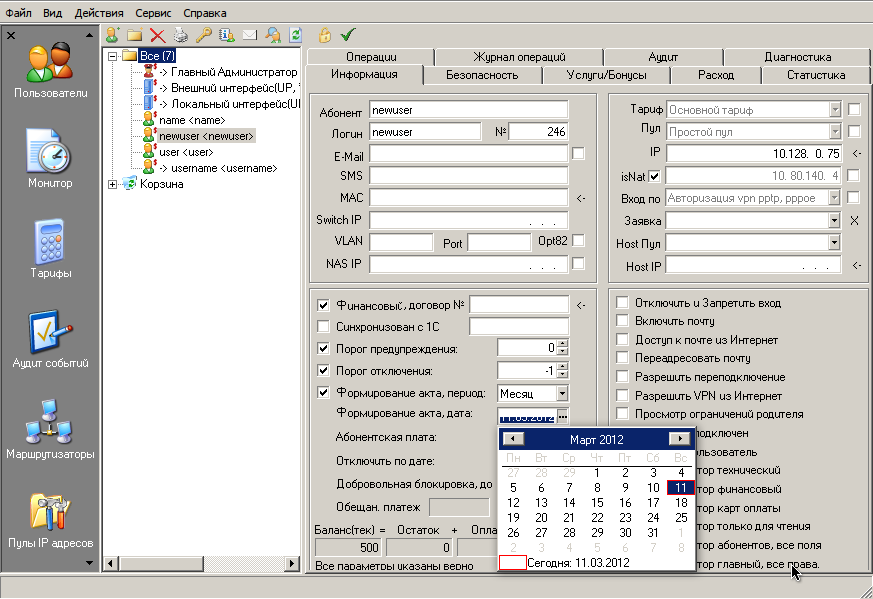Enable the Синхронизован с 1С checkbox

[323, 326]
